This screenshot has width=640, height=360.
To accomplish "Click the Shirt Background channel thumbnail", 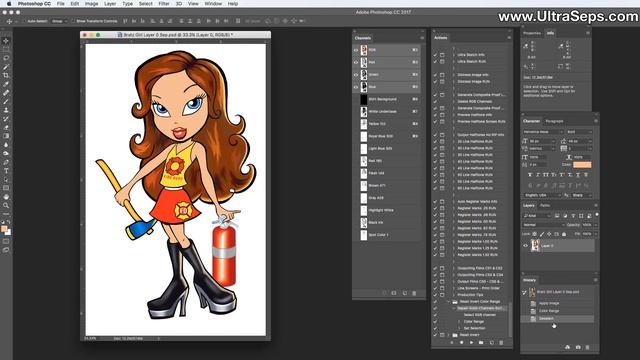I will tap(364, 99).
